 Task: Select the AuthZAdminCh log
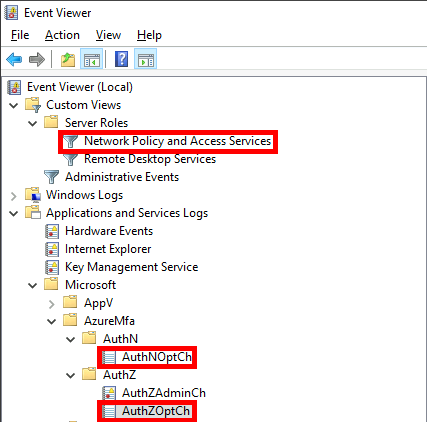point(164,393)
